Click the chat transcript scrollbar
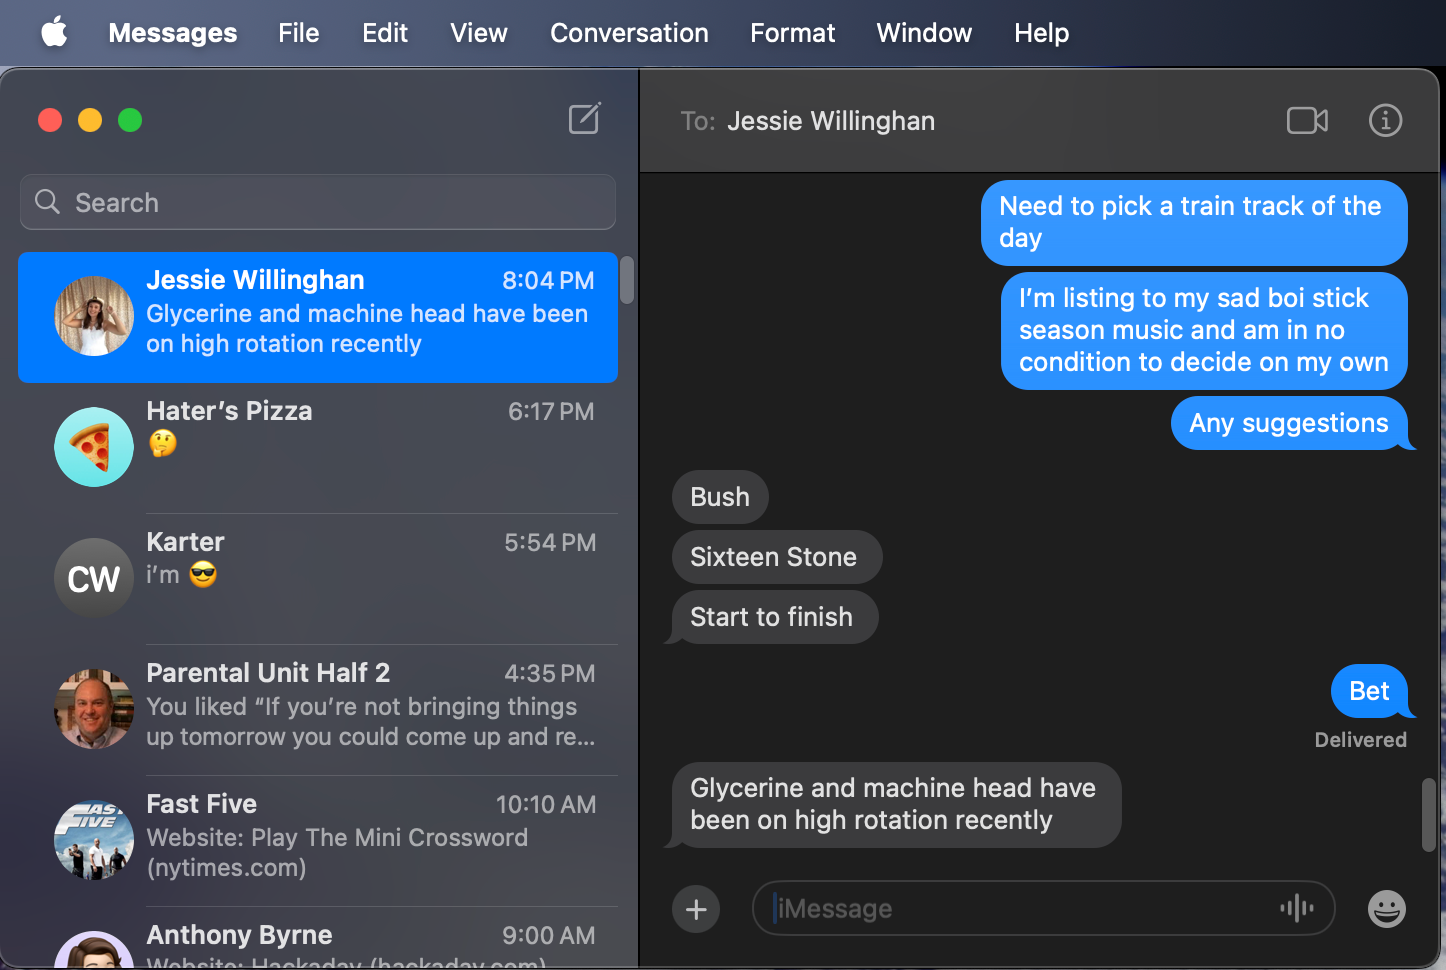 point(1429,815)
